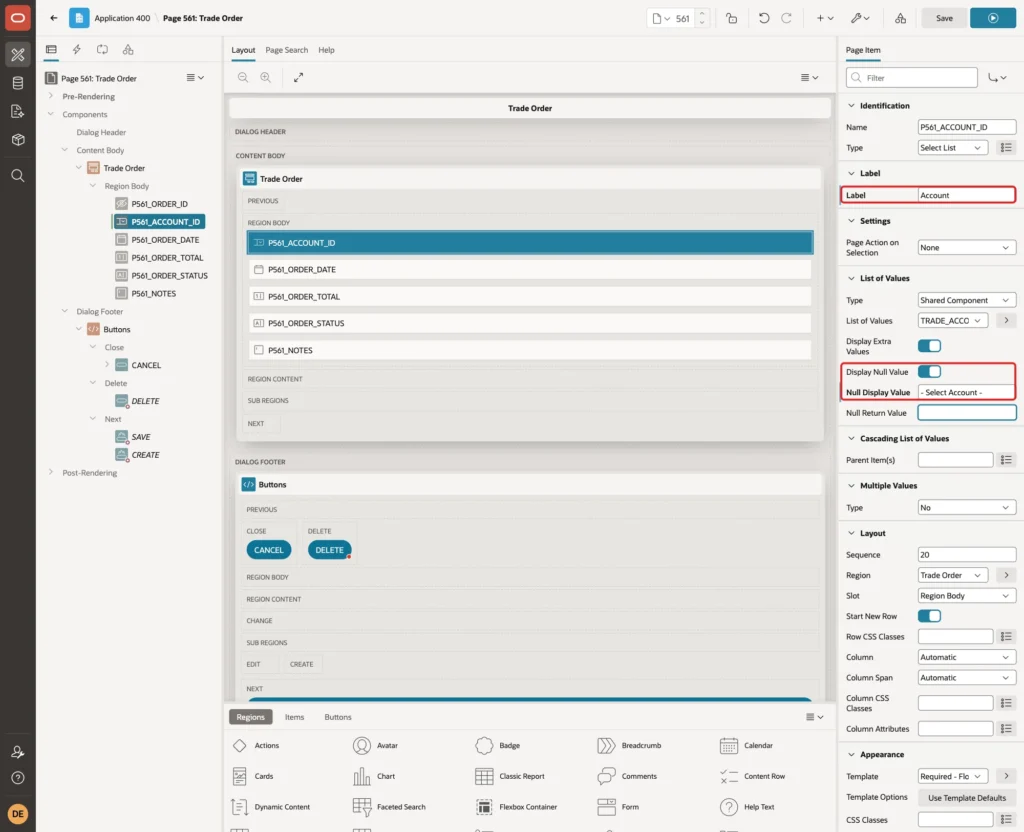The image size is (1024, 832).
Task: Collapse the Identification section
Action: (x=851, y=105)
